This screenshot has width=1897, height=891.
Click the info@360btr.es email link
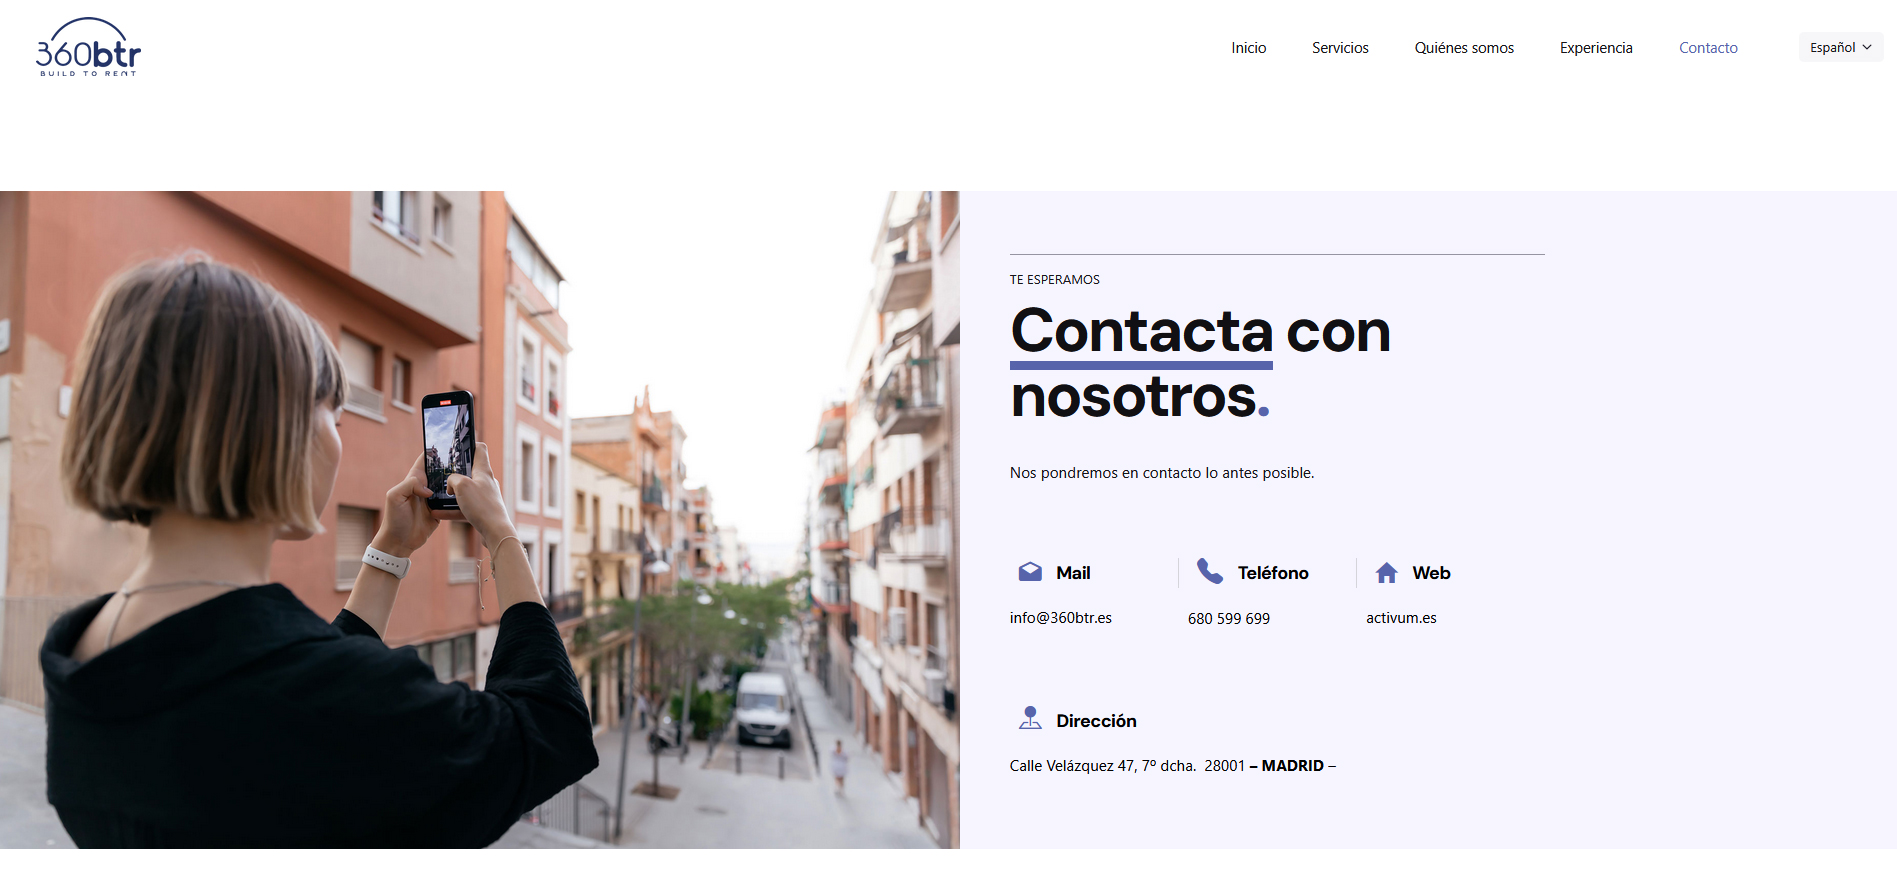coord(1061,618)
